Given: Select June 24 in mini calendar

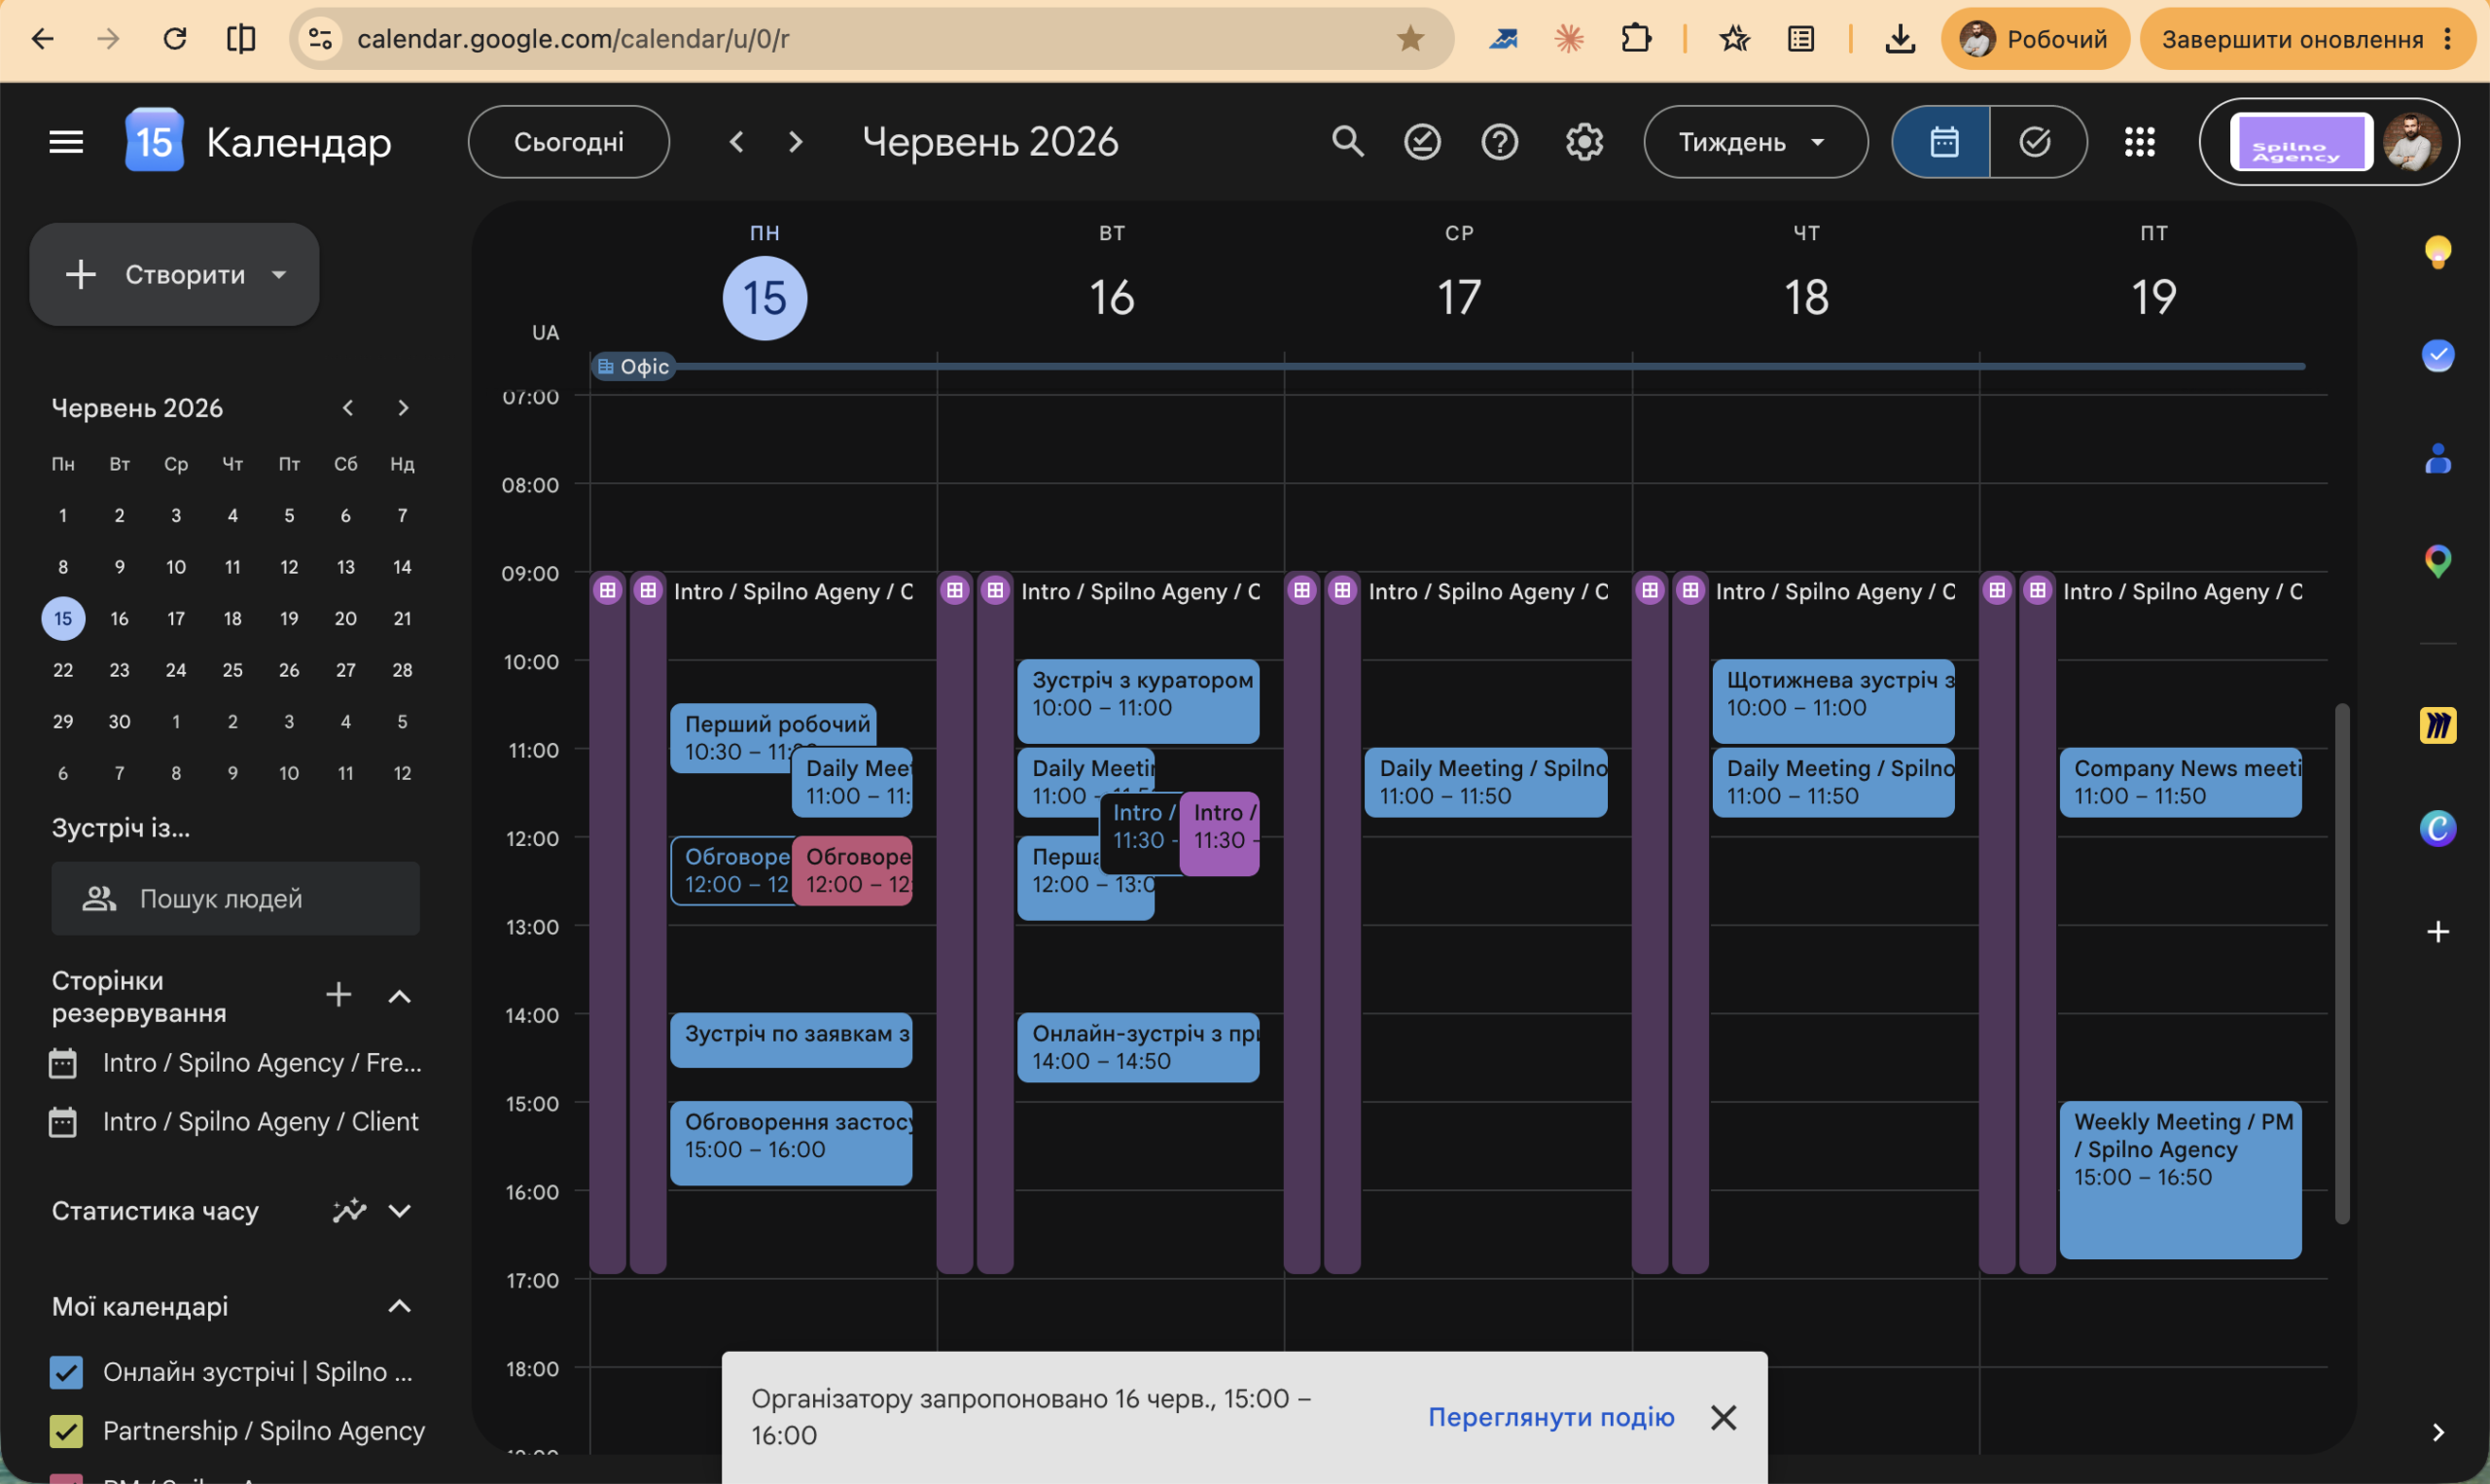Looking at the screenshot, I should tap(176, 670).
